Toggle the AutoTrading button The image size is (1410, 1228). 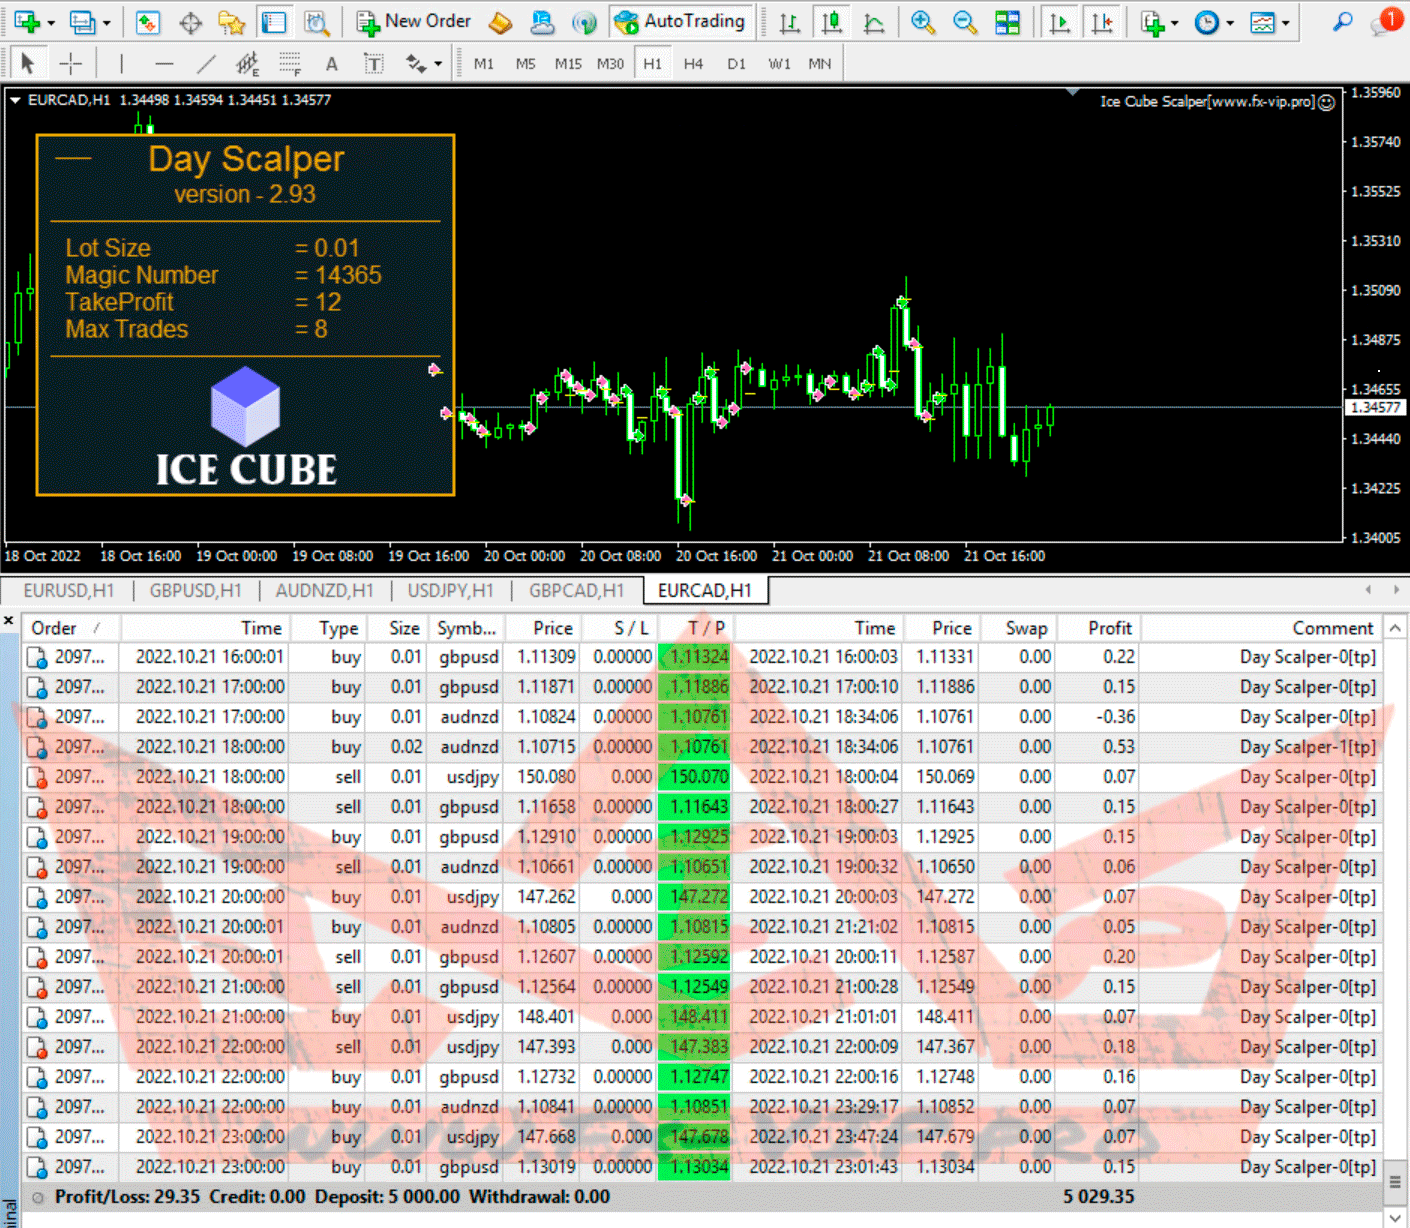click(x=681, y=21)
